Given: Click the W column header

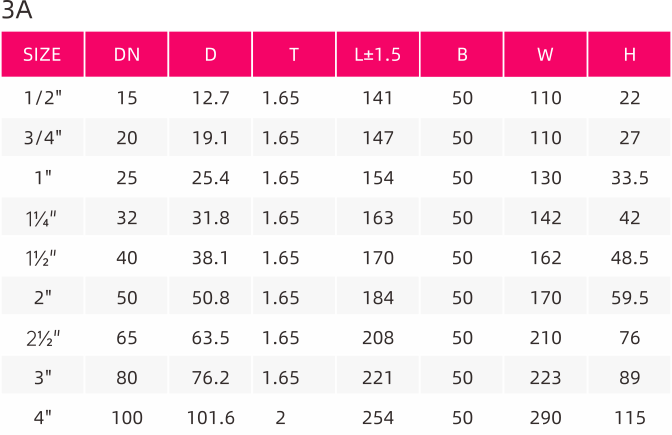Looking at the screenshot, I should (545, 54).
